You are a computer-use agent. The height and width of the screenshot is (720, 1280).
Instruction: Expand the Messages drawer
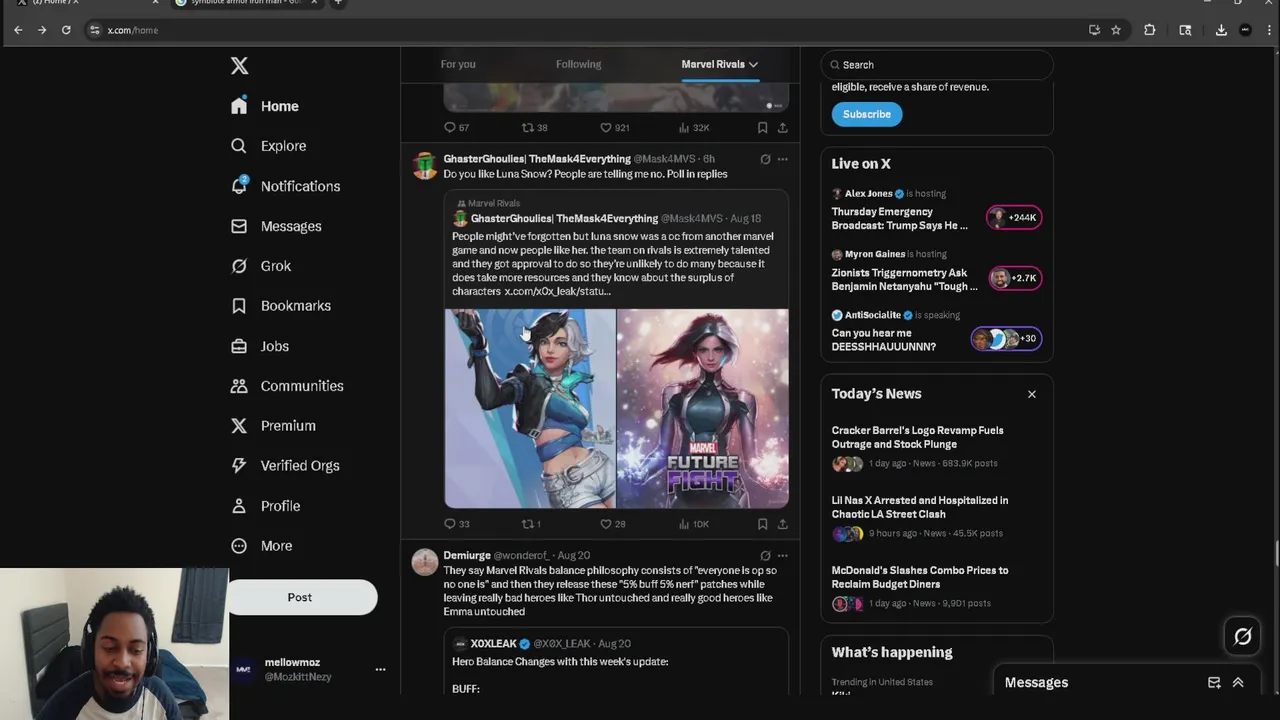pyautogui.click(x=1238, y=683)
